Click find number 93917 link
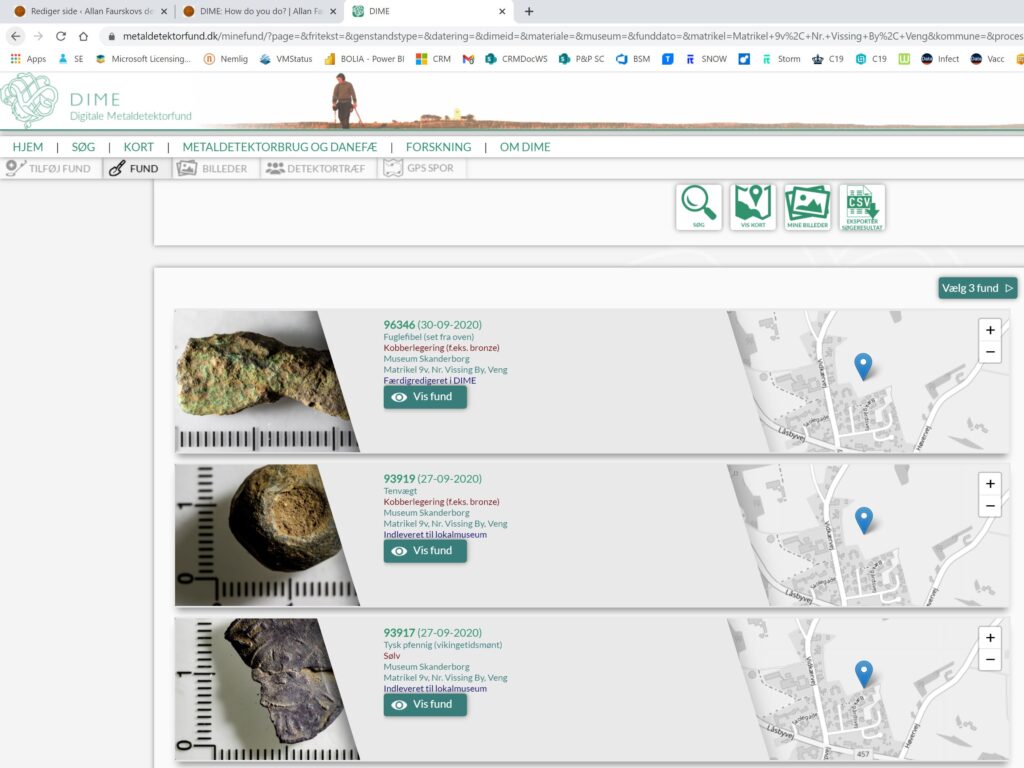 click(x=399, y=633)
